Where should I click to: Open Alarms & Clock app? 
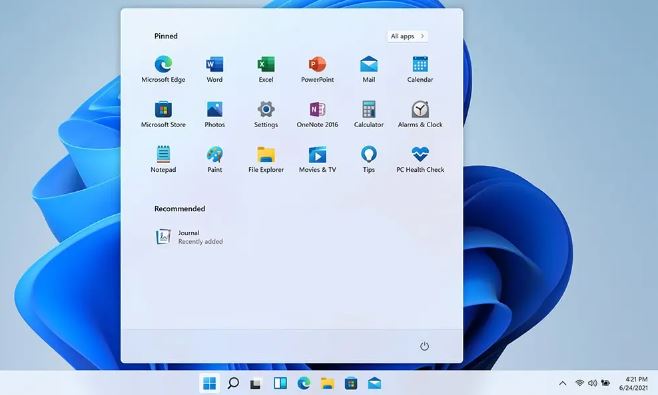pyautogui.click(x=420, y=115)
